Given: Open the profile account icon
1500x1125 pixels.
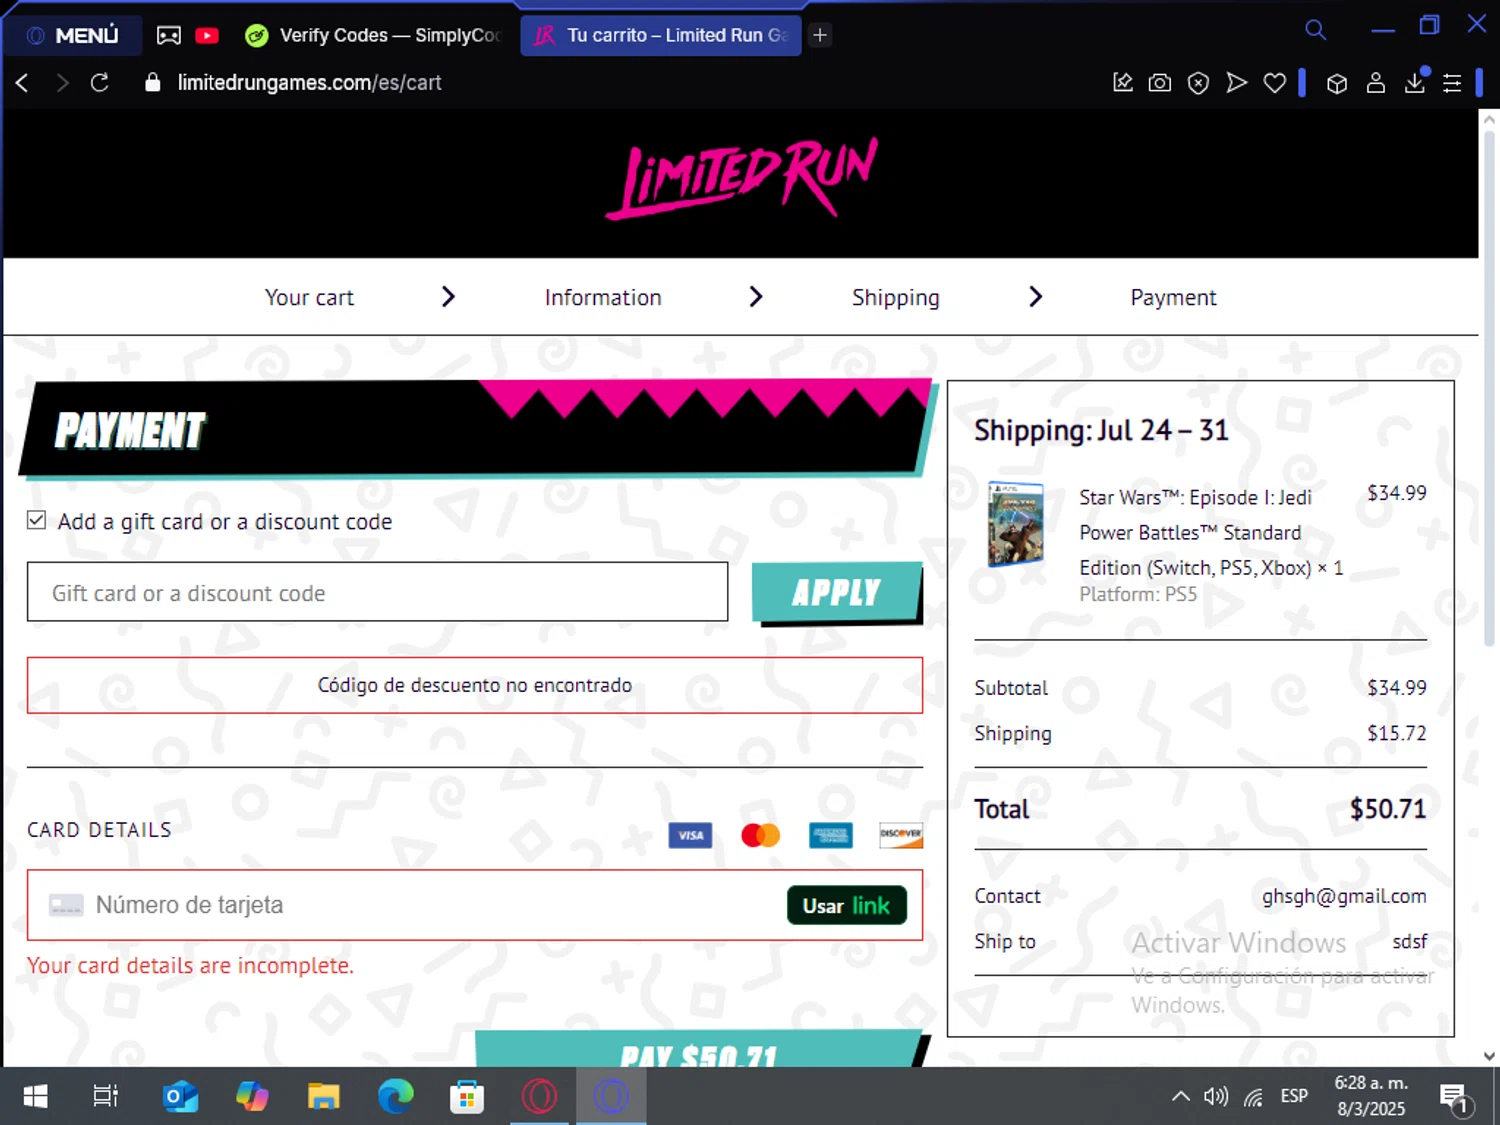Looking at the screenshot, I should 1376,83.
